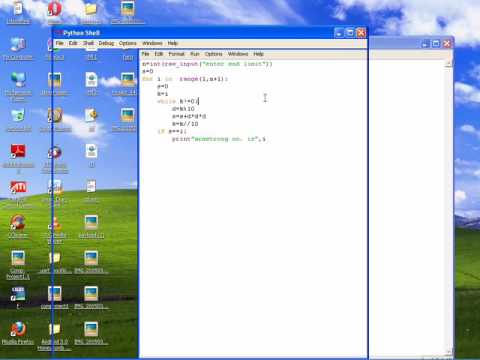Open Windows menu in the editor window
This screenshot has height=360, width=480.
coord(238,54)
